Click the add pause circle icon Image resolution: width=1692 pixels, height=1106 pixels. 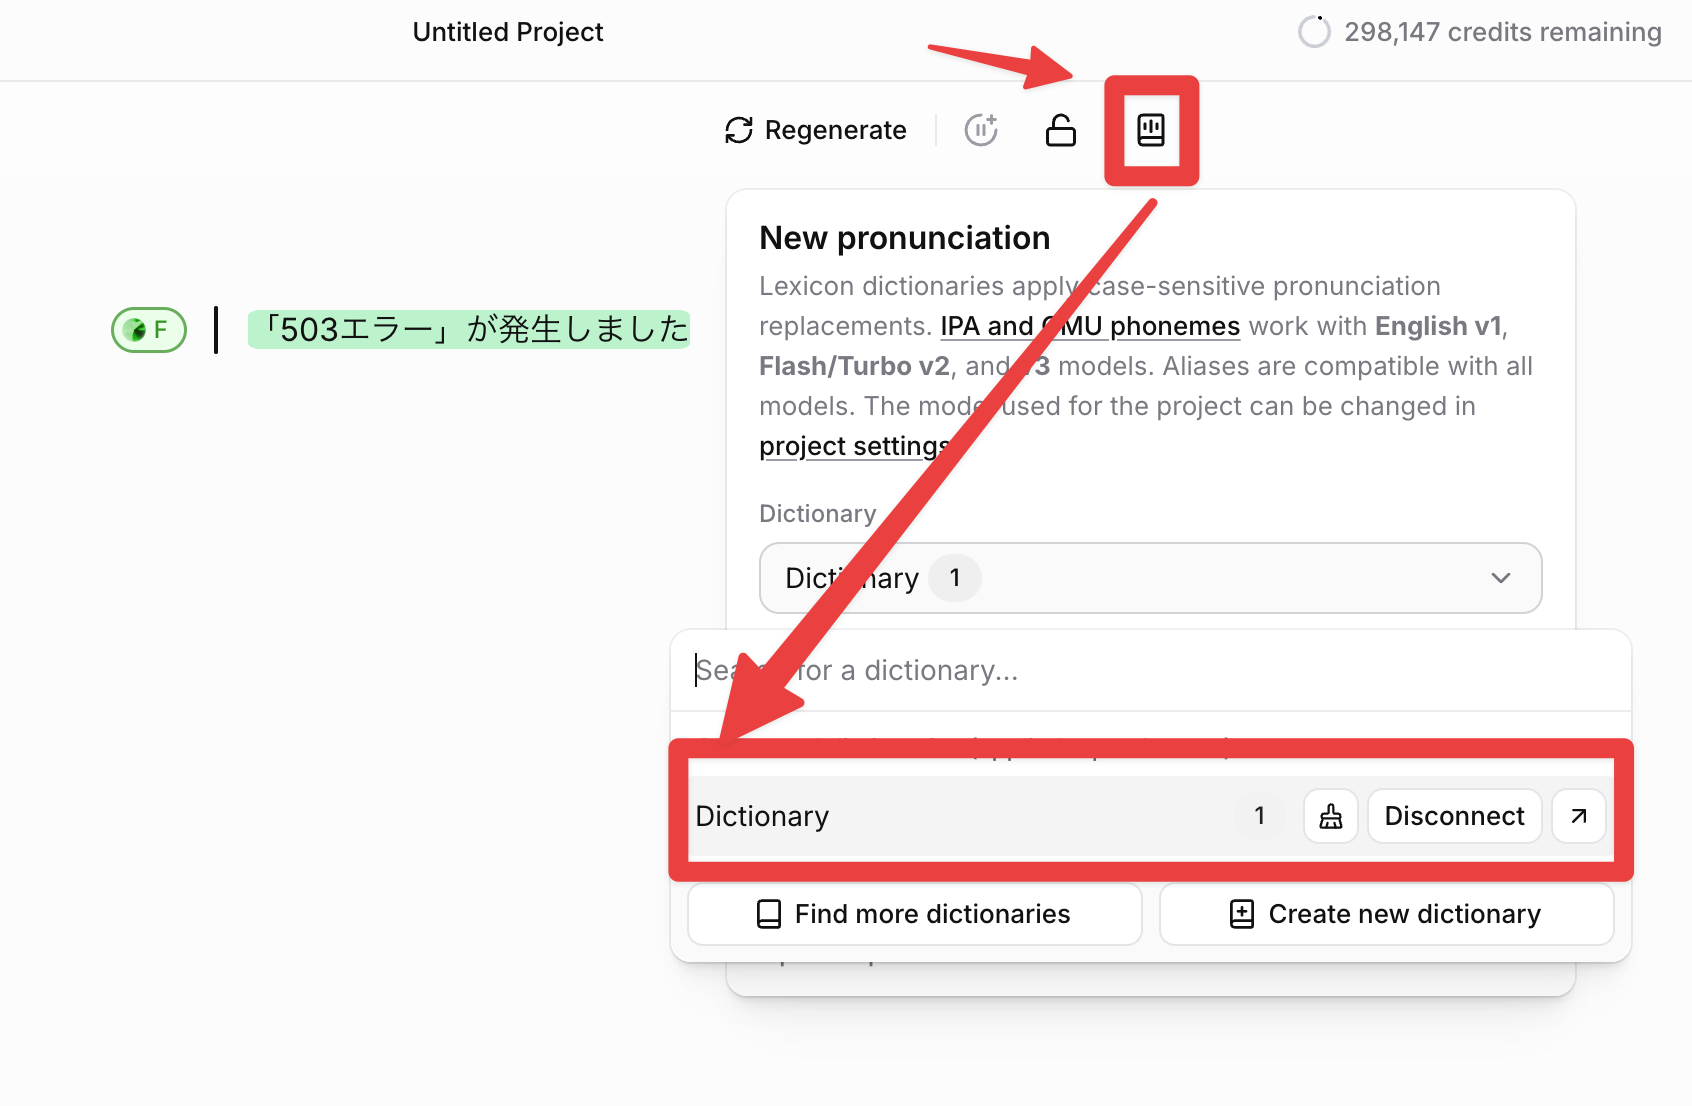point(980,130)
